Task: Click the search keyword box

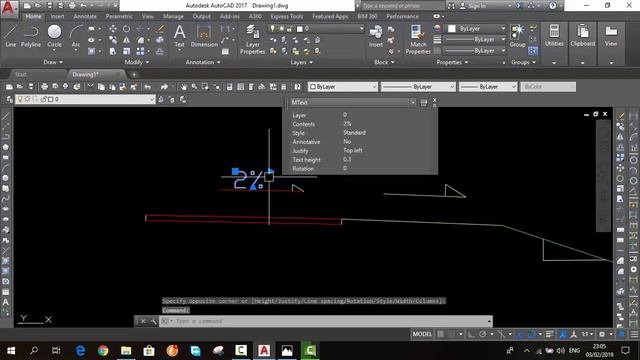Action: tap(402, 6)
